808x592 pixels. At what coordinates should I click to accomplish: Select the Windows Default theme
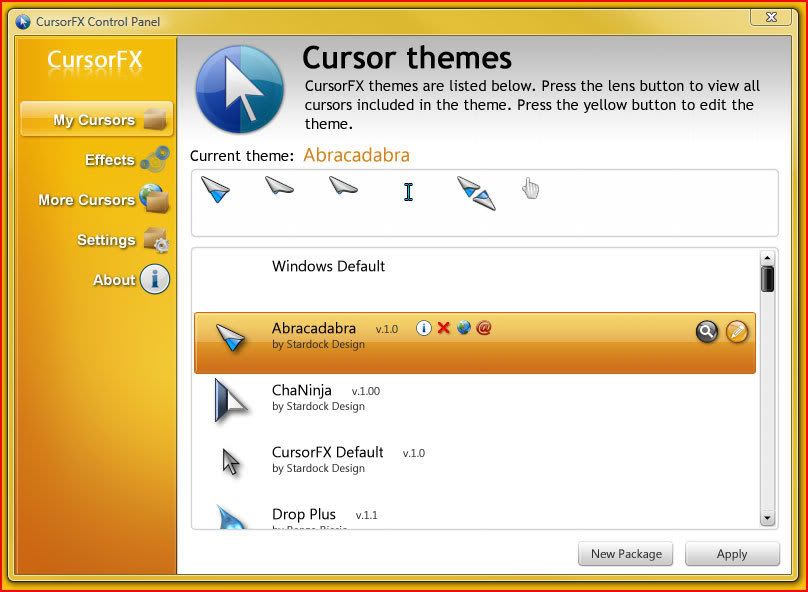pyautogui.click(x=328, y=267)
